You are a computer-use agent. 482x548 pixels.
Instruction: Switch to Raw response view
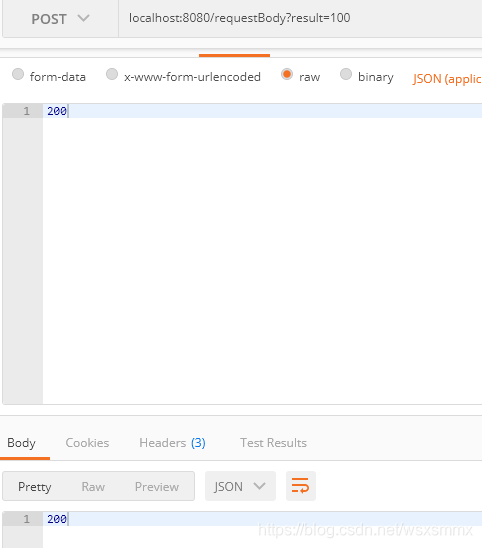pos(93,486)
